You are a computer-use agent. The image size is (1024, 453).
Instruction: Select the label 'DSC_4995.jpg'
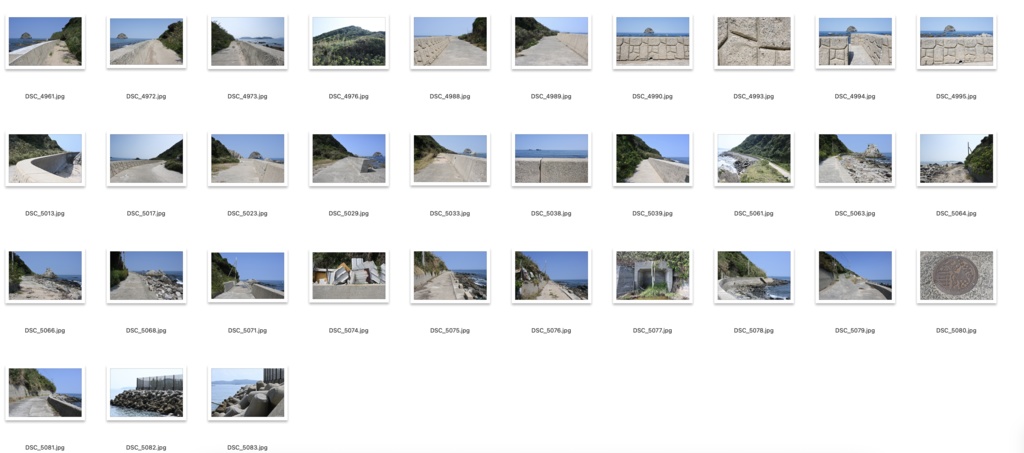pyautogui.click(x=956, y=97)
